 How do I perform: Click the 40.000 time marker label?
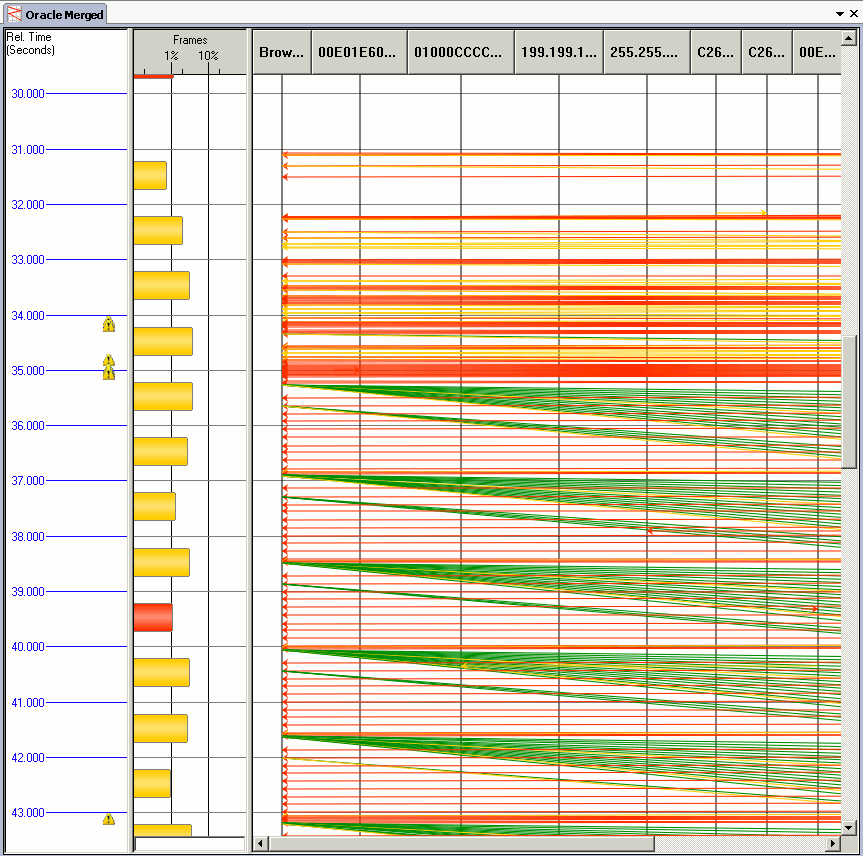pos(28,646)
